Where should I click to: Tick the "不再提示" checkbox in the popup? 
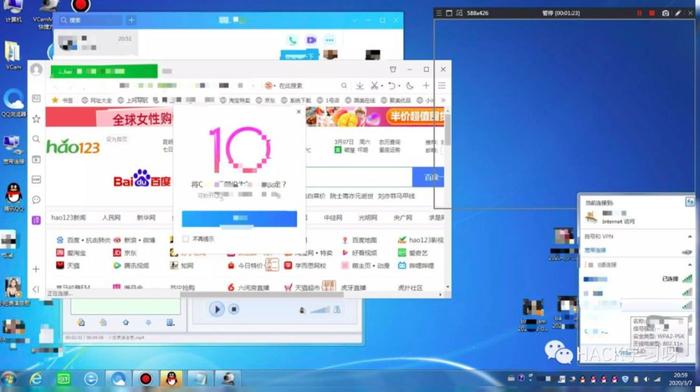186,239
